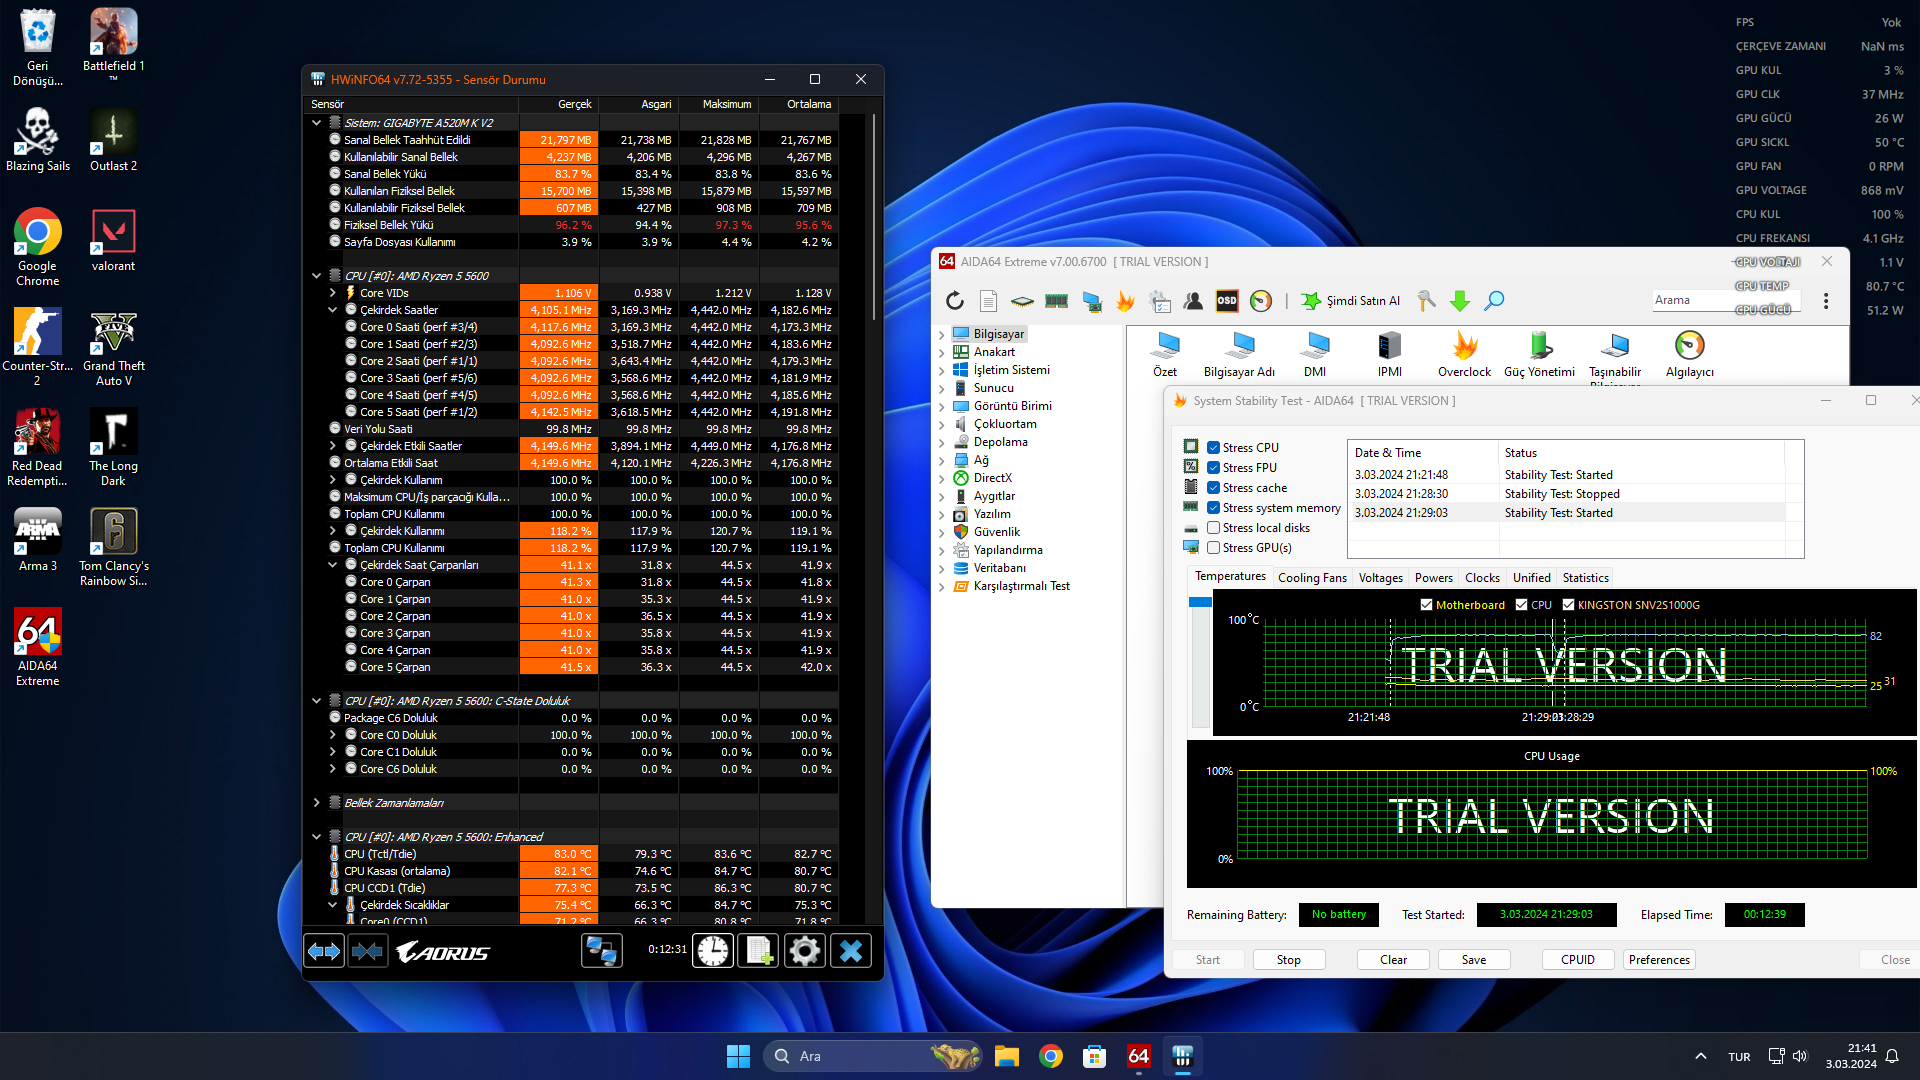Click the Preferences button
The image size is (1920, 1080).
(1659, 960)
